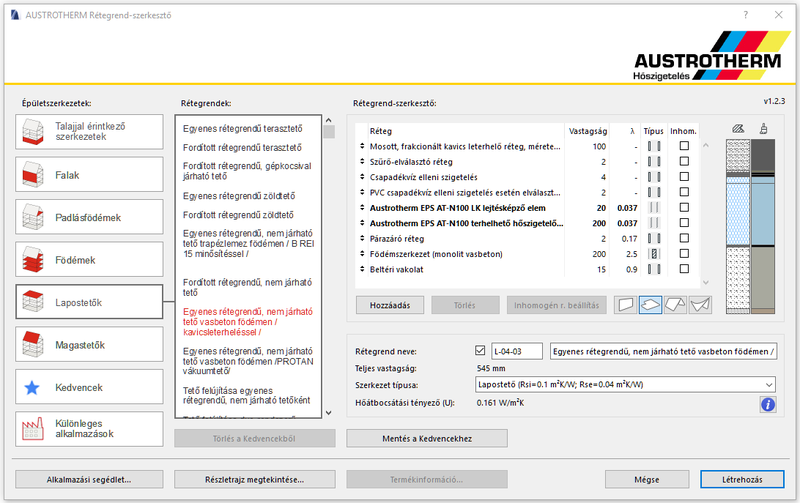Viewport: 800px width, 503px height.
Task: Select PROTAN vákuumtető layer structure
Action: (x=248, y=361)
